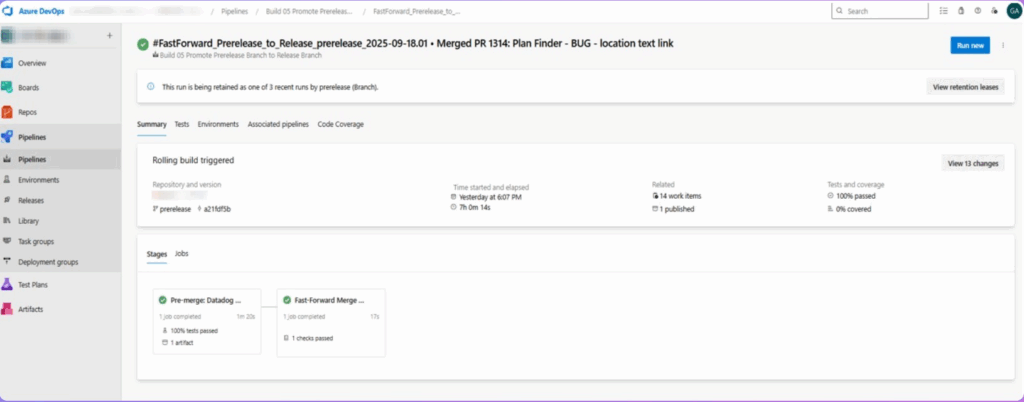Open the more actions menu beside Run new

coord(1003,45)
